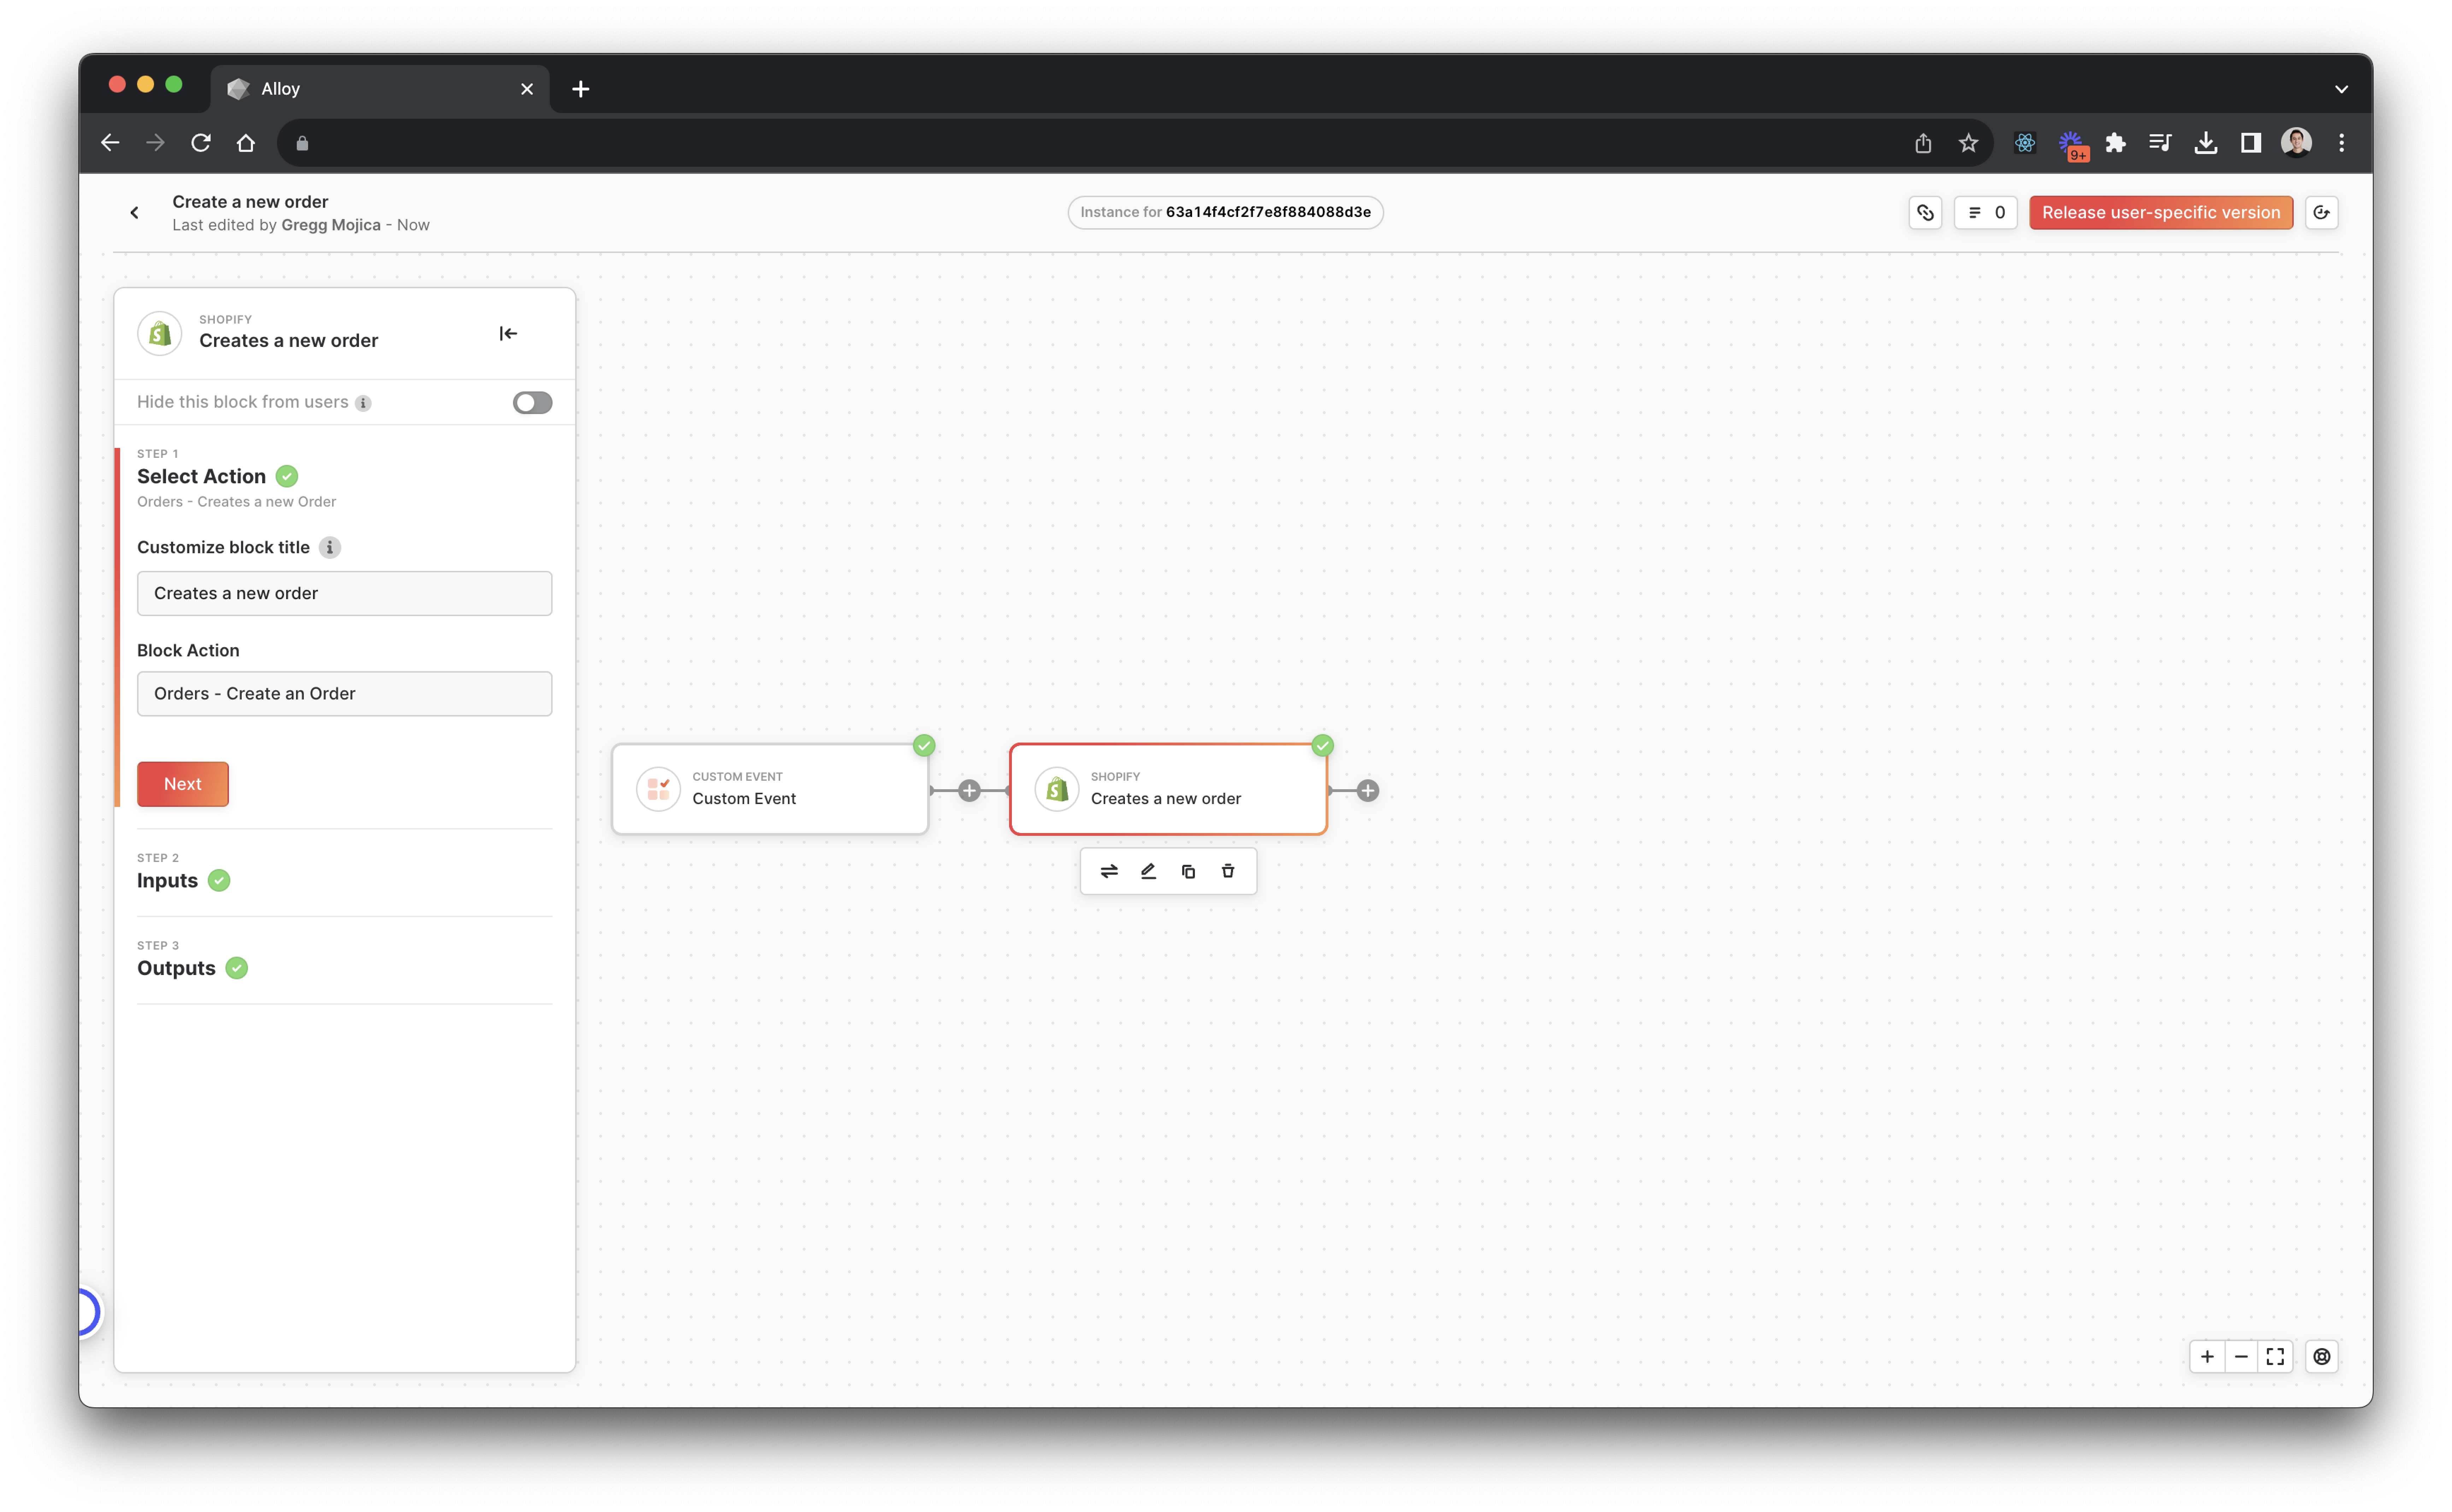2452x1512 pixels.
Task: Duplicate the Shopify block with copy icon
Action: (x=1188, y=871)
